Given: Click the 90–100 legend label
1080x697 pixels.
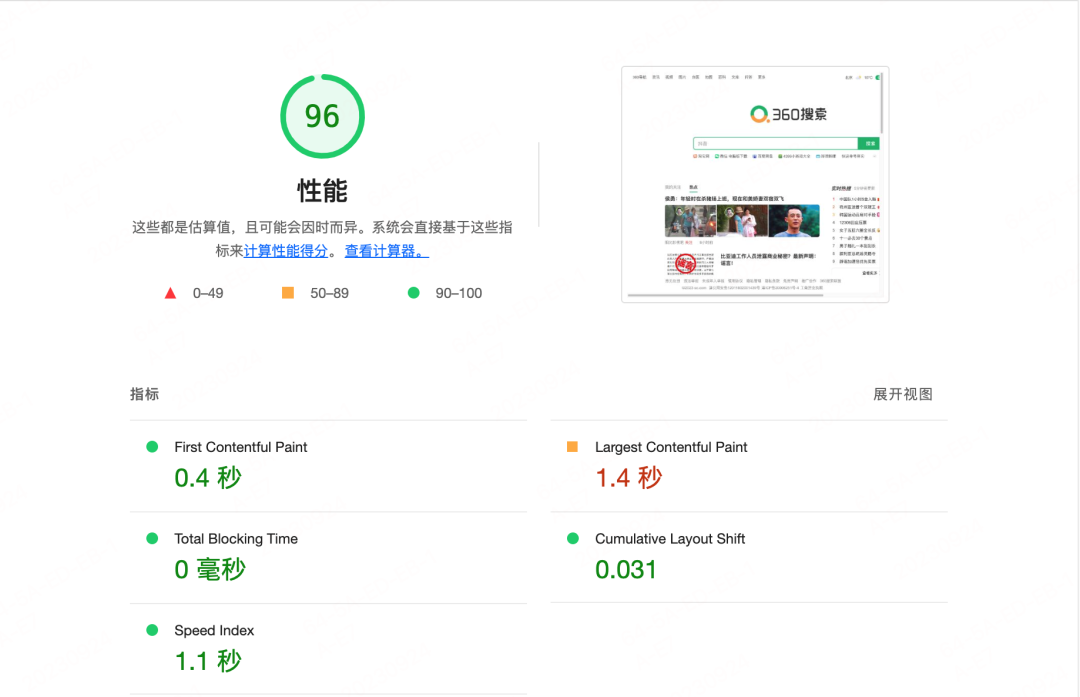Looking at the screenshot, I should [459, 293].
